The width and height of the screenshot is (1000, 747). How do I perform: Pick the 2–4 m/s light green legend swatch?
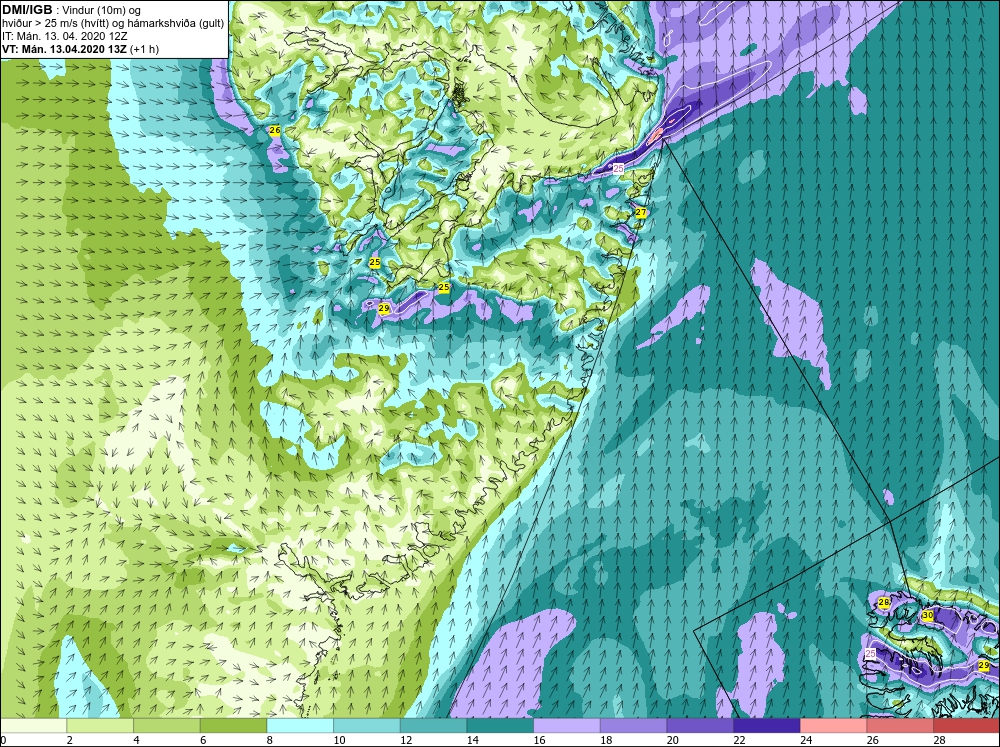pyautogui.click(x=99, y=725)
